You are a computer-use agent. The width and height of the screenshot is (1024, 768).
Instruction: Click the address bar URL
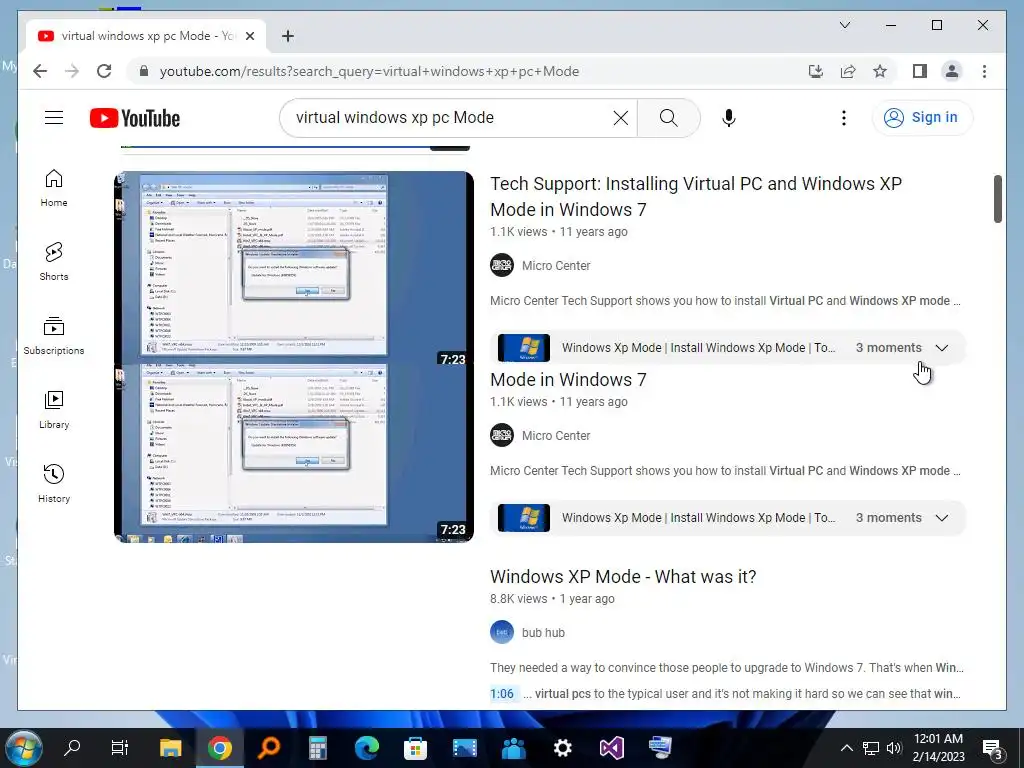[369, 71]
